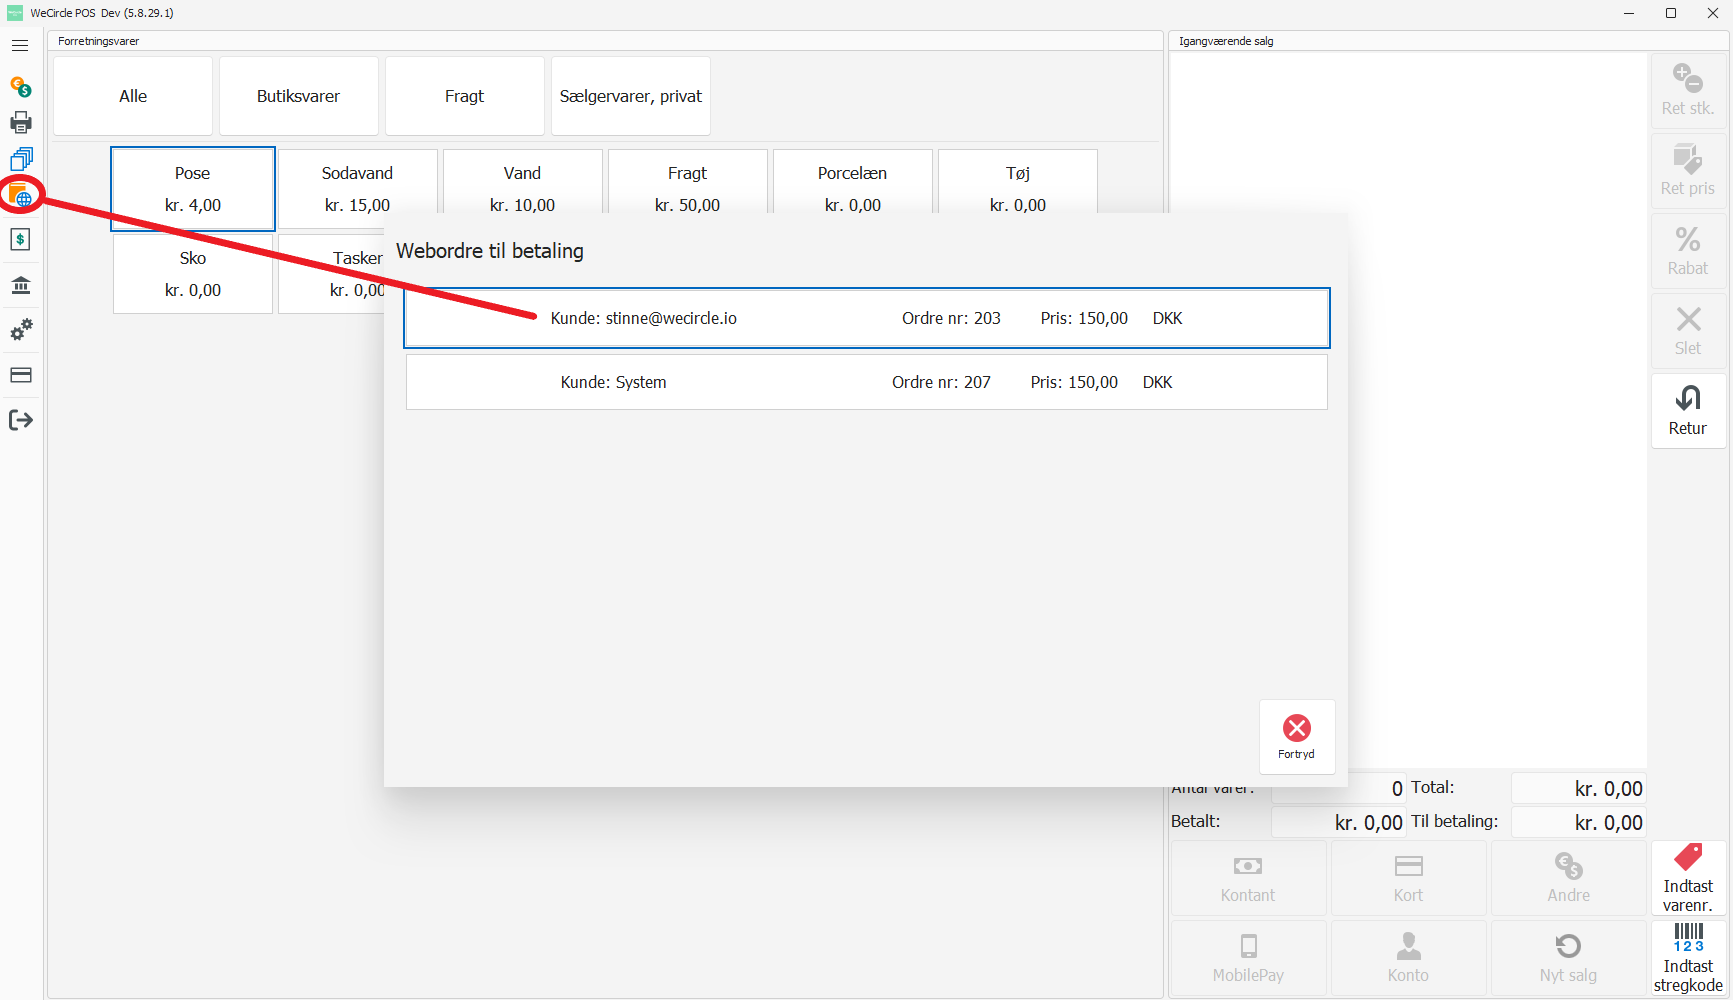Viewport: 1733px width, 1000px height.
Task: Add Pose kr. 4,00 to the sale
Action: pos(193,189)
